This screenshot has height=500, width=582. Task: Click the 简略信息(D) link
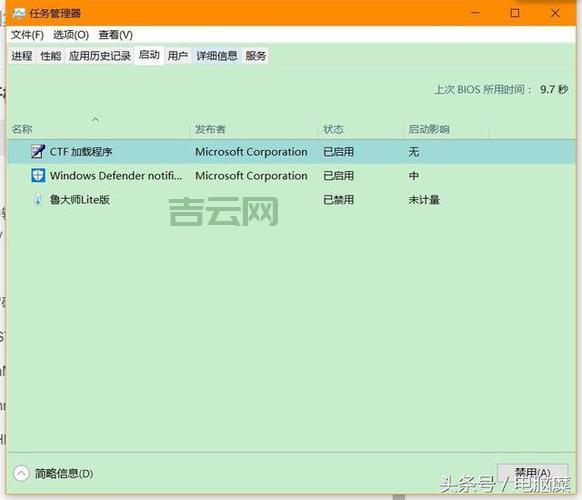[64, 474]
